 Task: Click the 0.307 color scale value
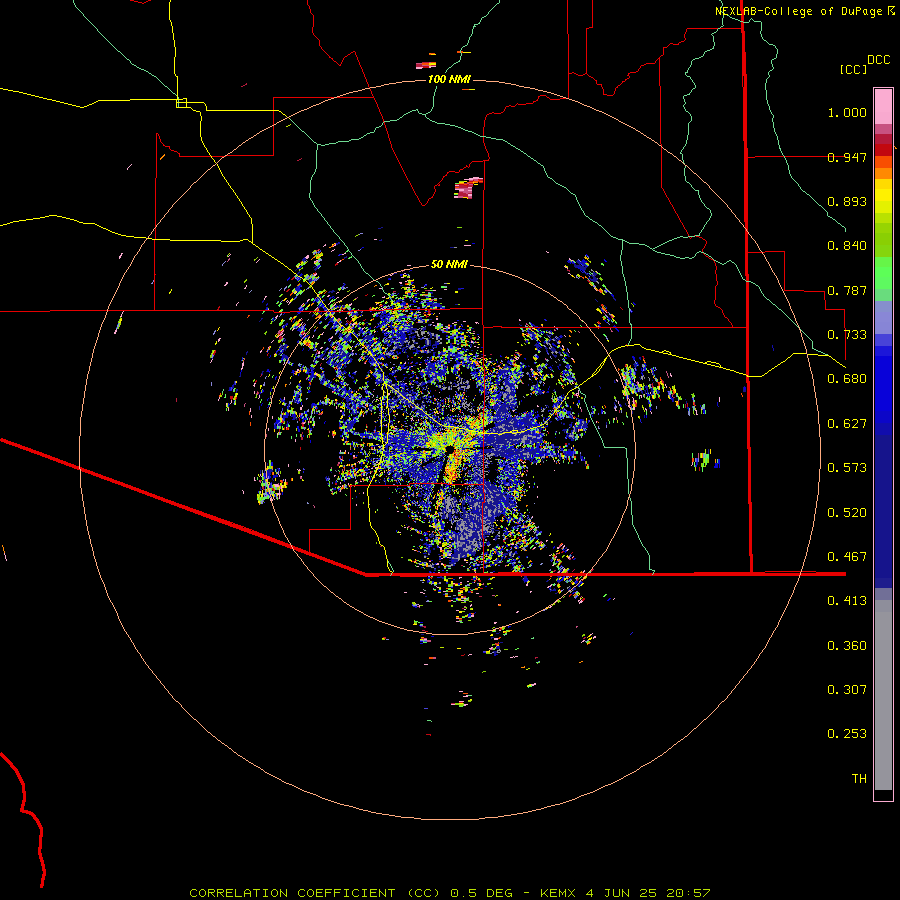pos(847,690)
